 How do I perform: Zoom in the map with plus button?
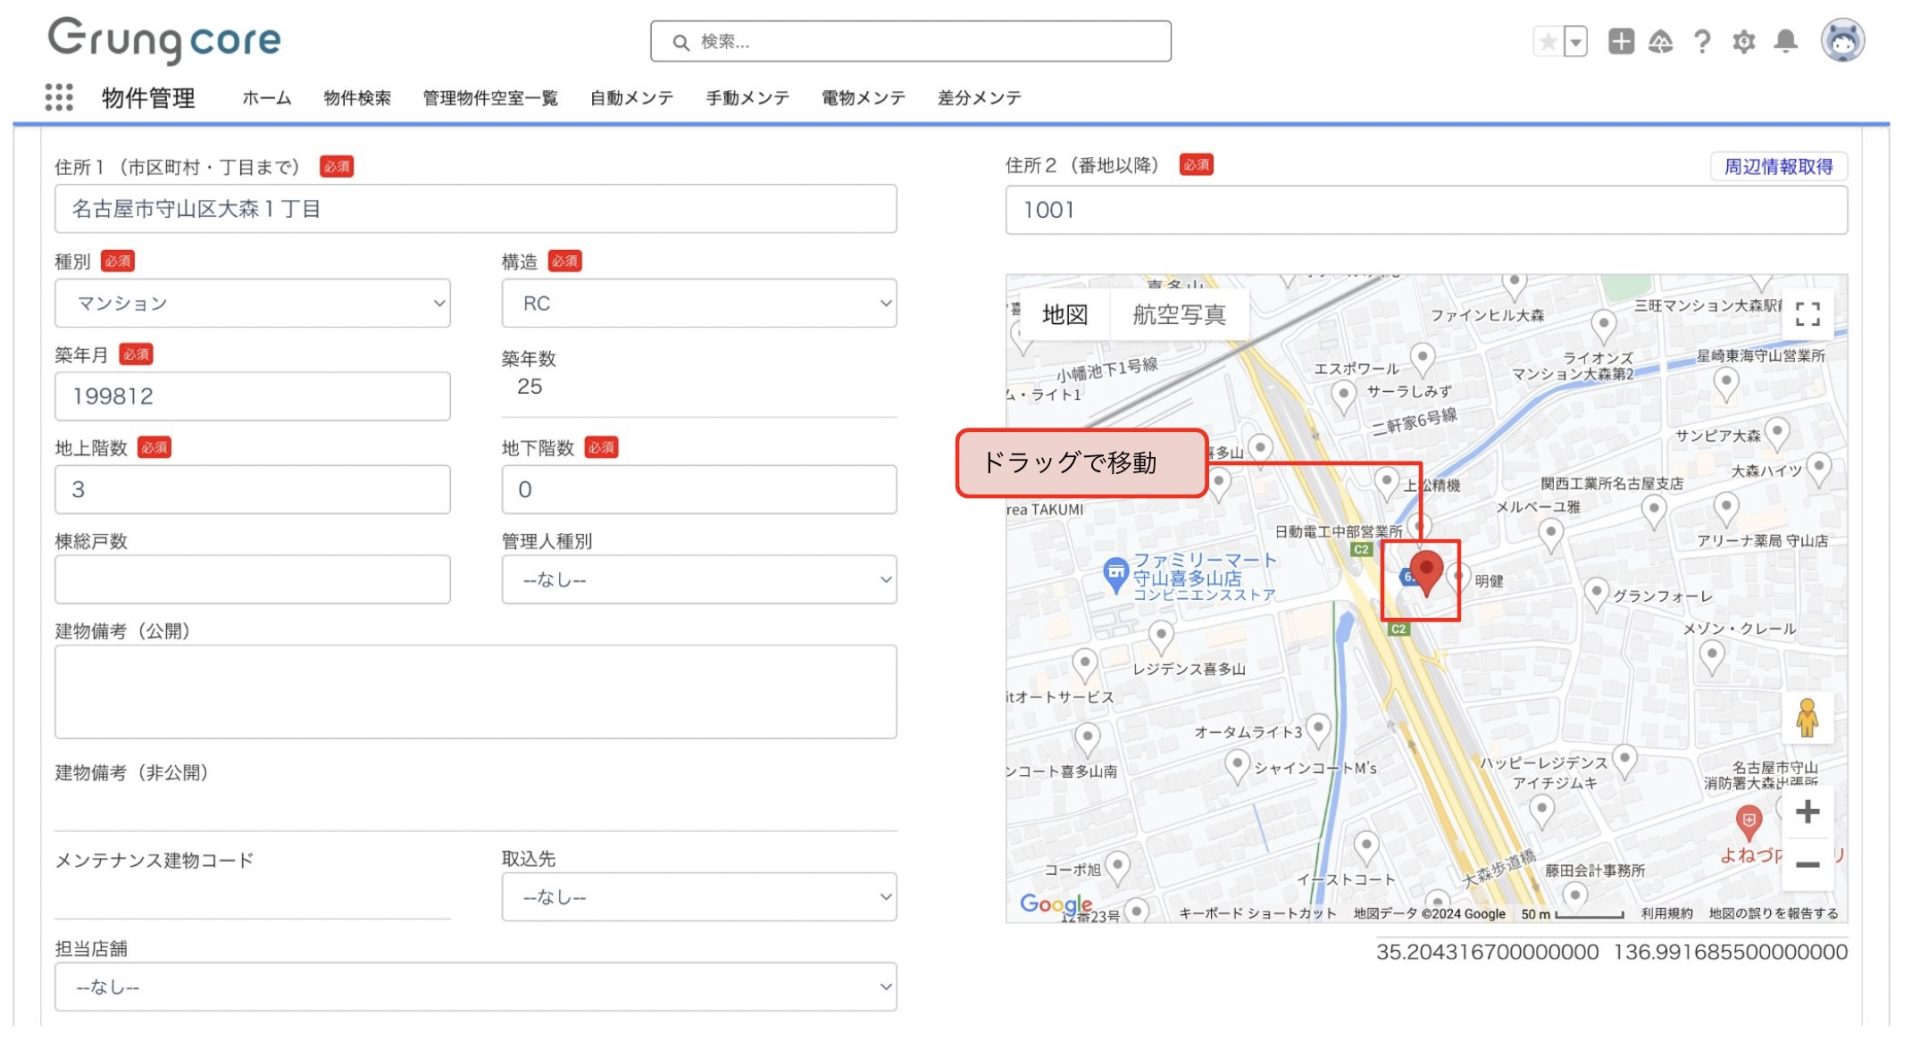click(1806, 811)
